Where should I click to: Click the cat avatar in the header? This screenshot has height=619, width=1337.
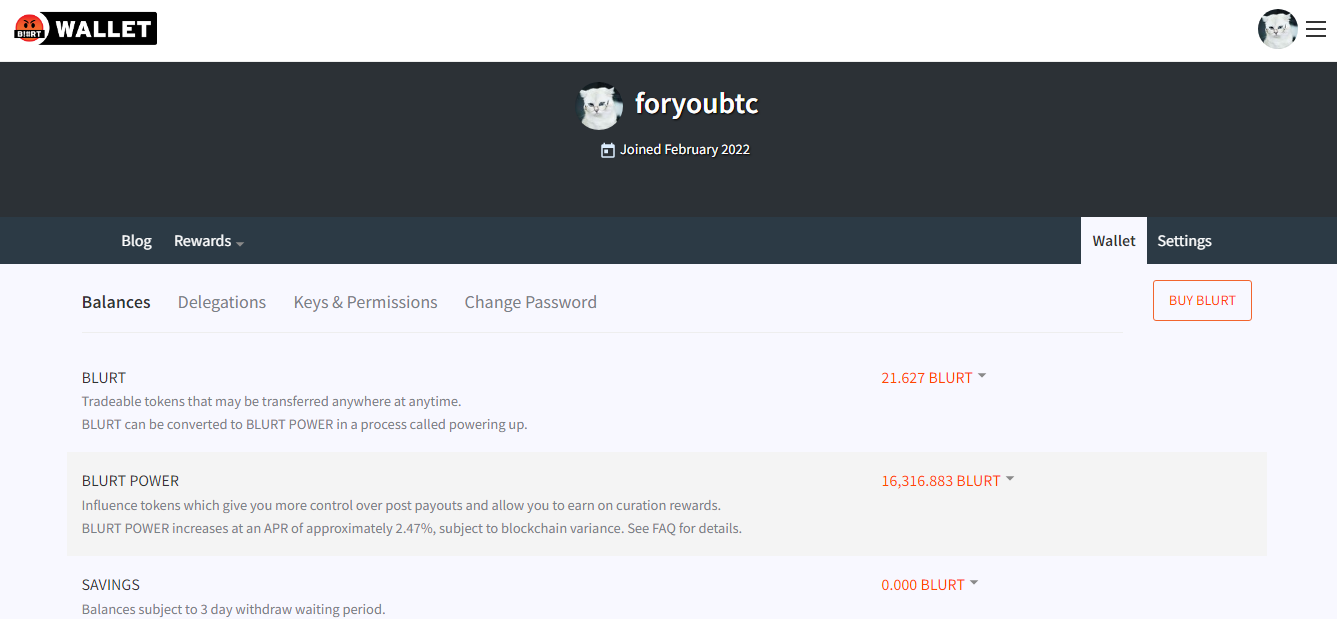(1277, 29)
